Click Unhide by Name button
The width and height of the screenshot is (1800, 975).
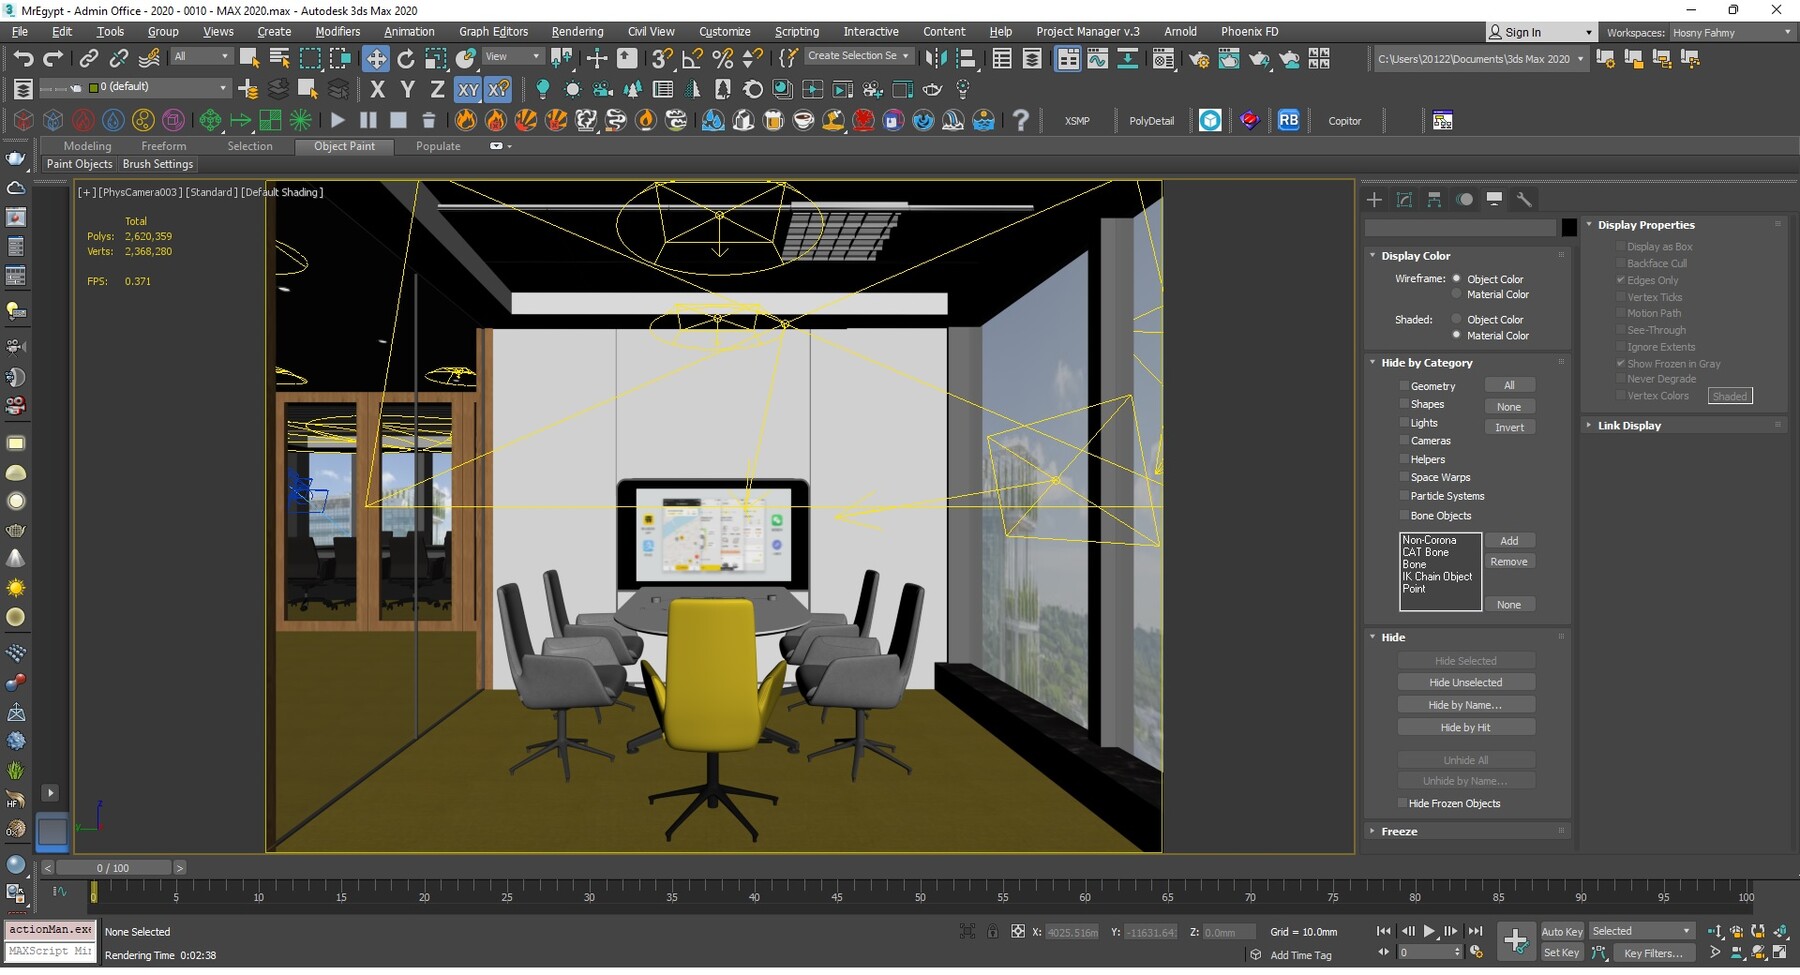[1467, 781]
